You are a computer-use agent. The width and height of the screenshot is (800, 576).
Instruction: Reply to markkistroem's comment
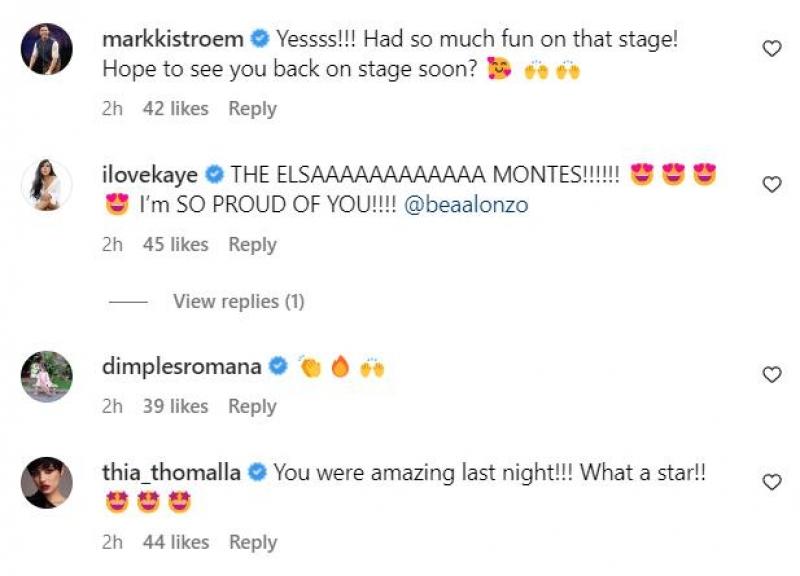click(x=252, y=108)
